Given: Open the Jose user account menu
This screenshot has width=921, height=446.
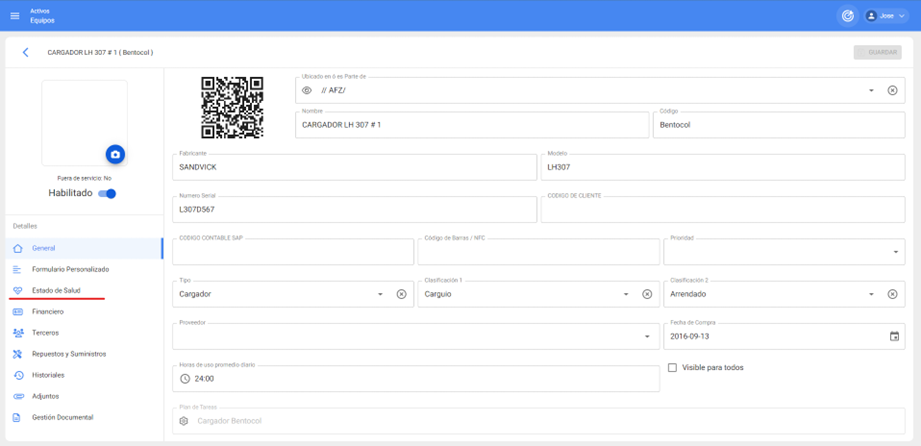Looking at the screenshot, I should 886,16.
